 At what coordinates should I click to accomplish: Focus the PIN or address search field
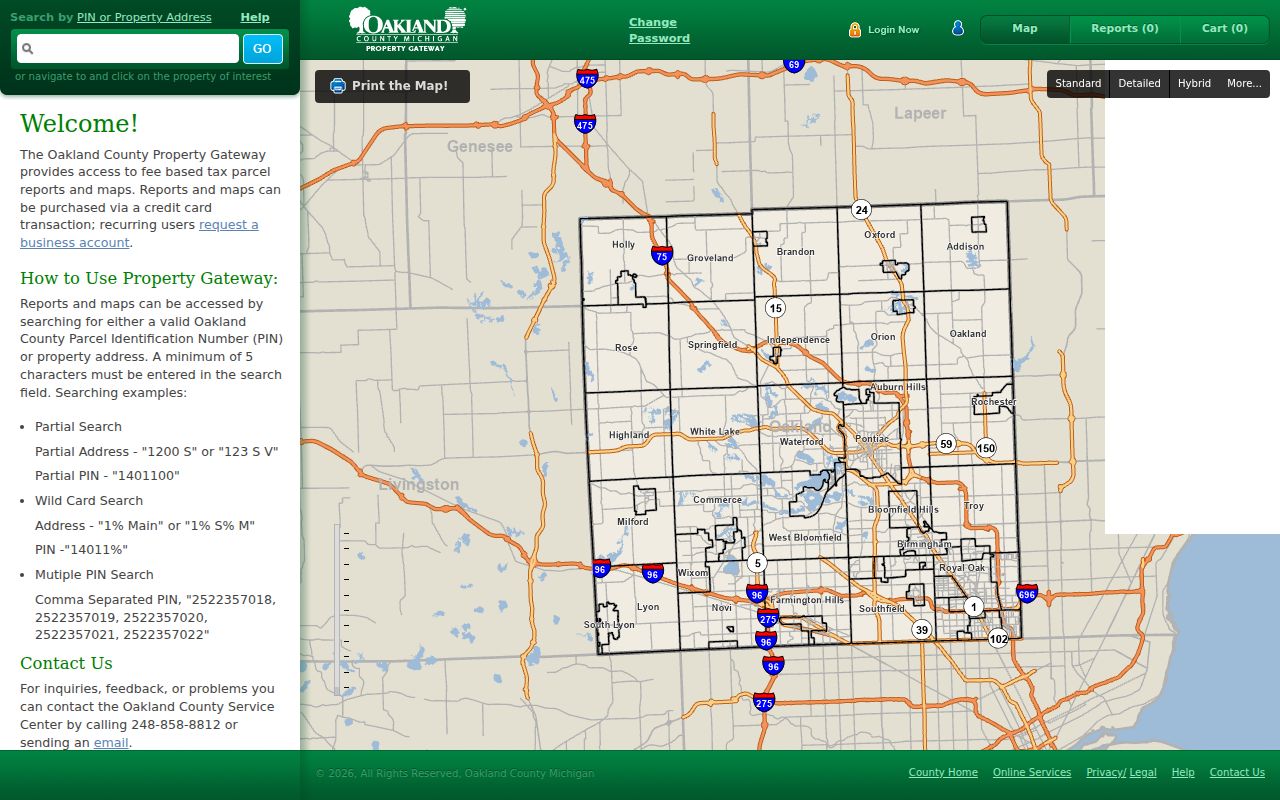(128, 49)
